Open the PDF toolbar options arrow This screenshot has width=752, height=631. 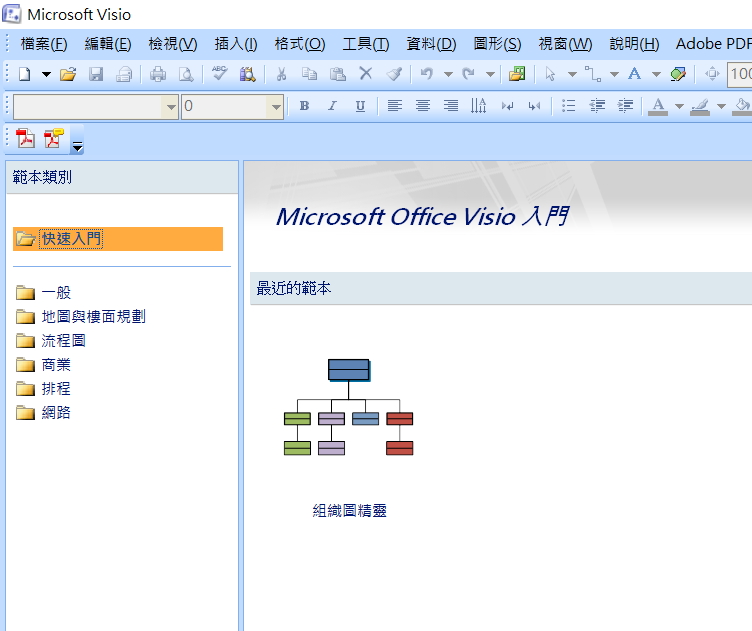click(77, 146)
